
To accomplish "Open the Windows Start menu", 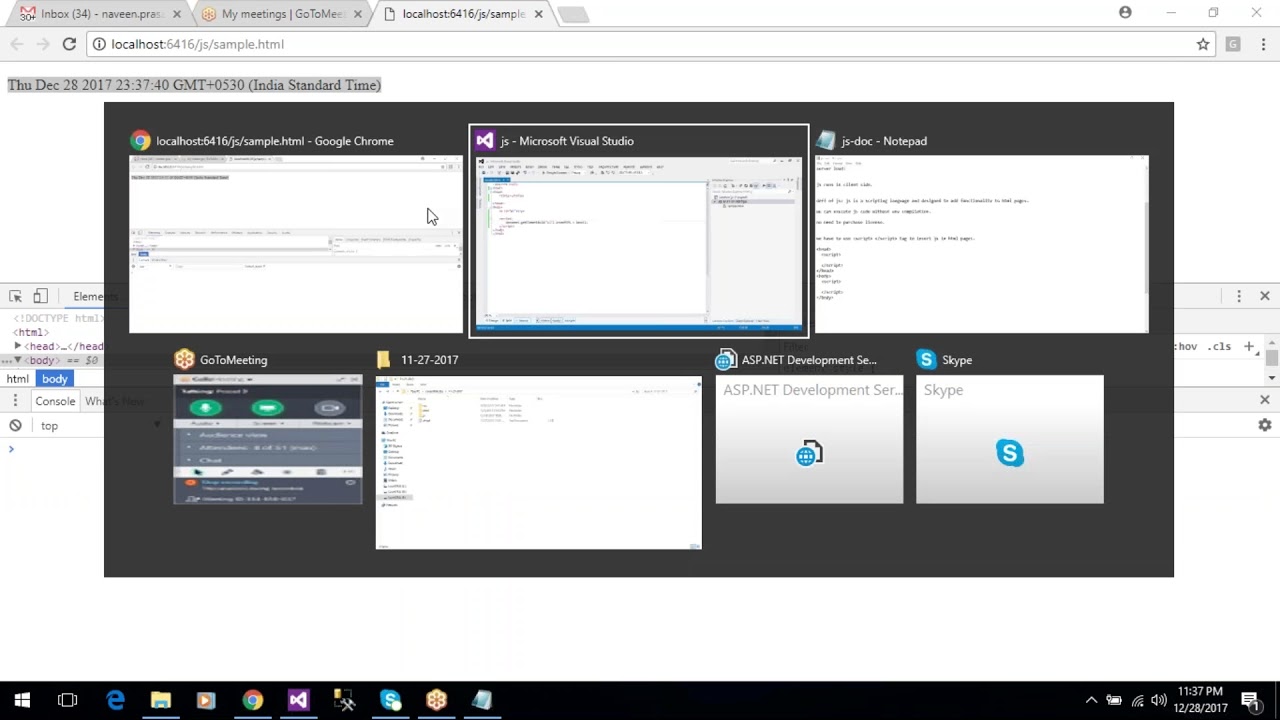I will tap(22, 700).
